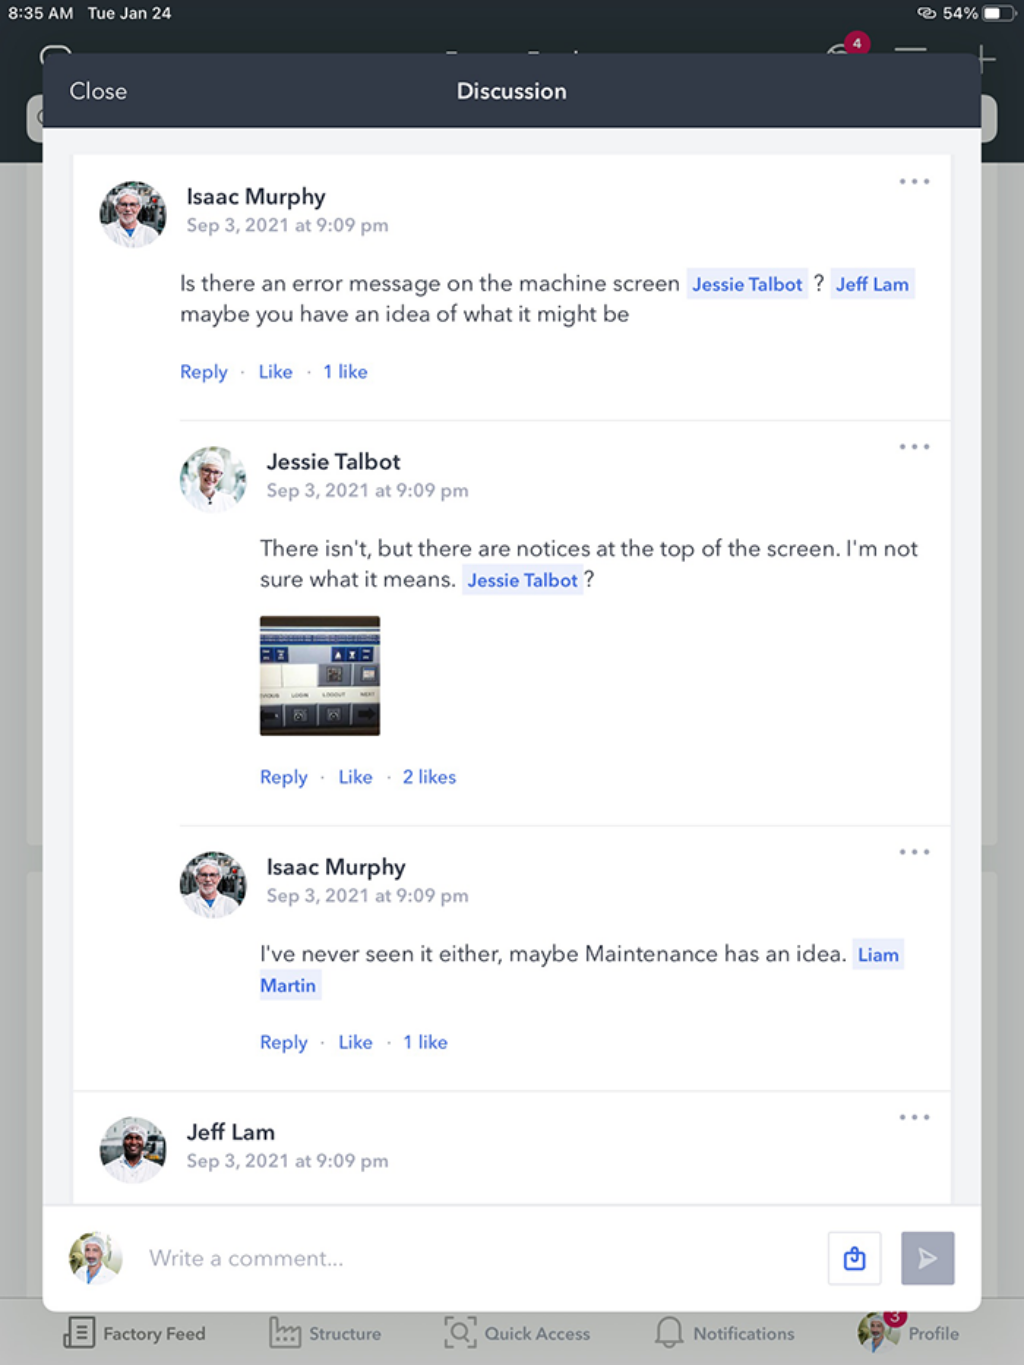Like Isaac Murphy's reply about Maintenance

click(355, 1042)
